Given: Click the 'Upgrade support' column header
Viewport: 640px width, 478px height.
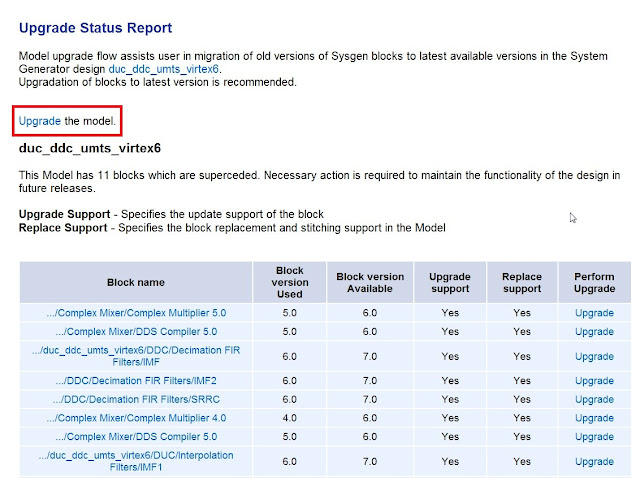Looking at the screenshot, I should pyautogui.click(x=450, y=282).
